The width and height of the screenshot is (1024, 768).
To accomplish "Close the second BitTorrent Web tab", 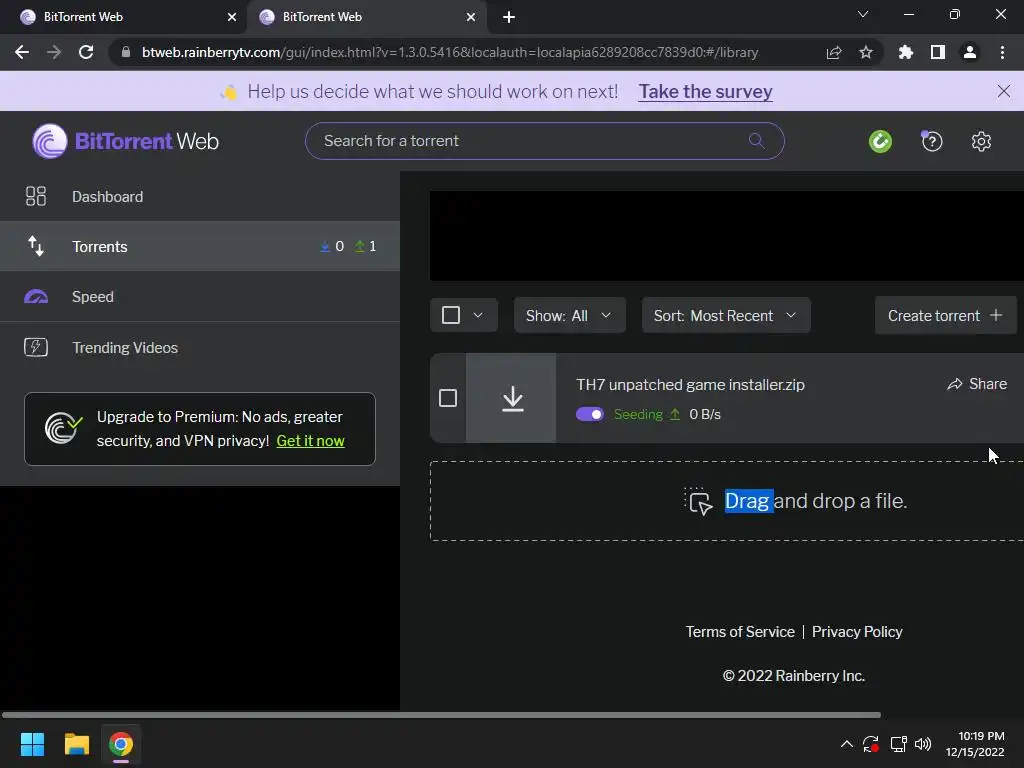I will click(471, 17).
